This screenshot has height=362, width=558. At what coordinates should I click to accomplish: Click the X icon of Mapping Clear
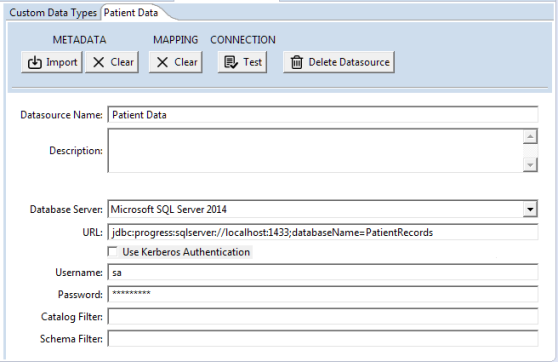tap(162, 62)
